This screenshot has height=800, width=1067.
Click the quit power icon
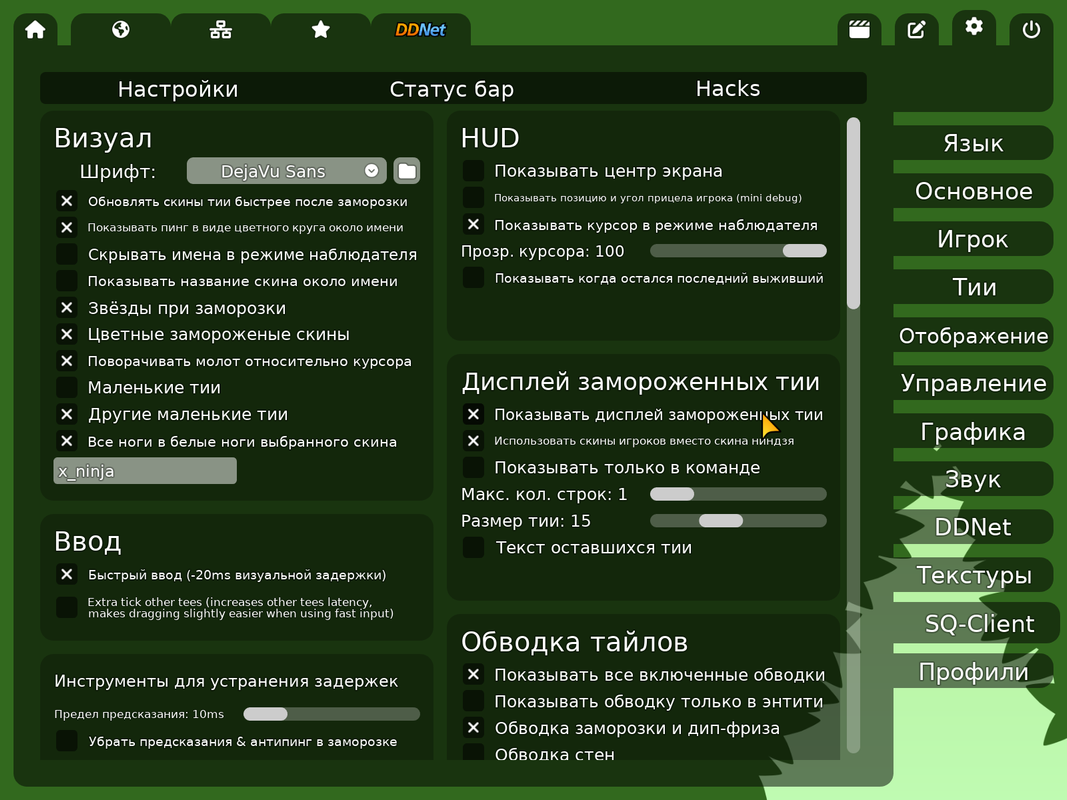click(x=1031, y=30)
